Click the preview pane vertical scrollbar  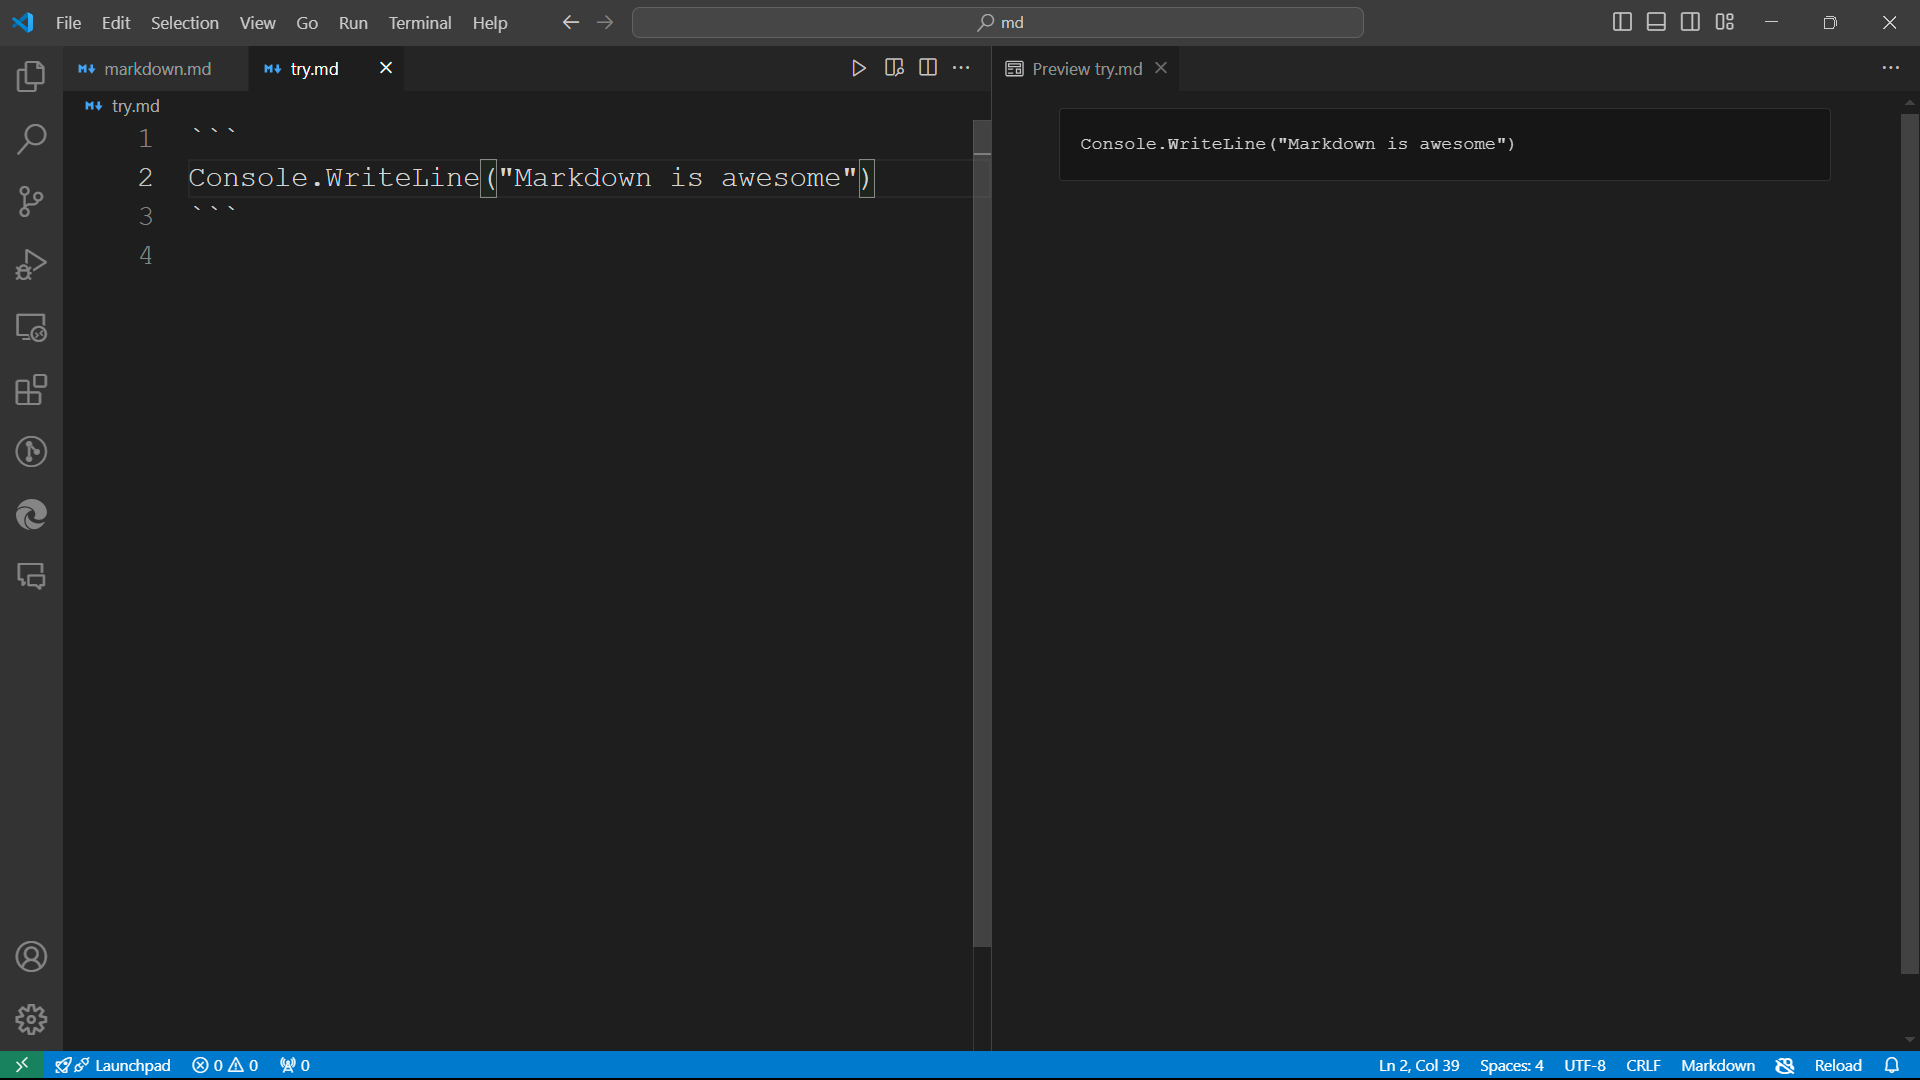(1910, 543)
